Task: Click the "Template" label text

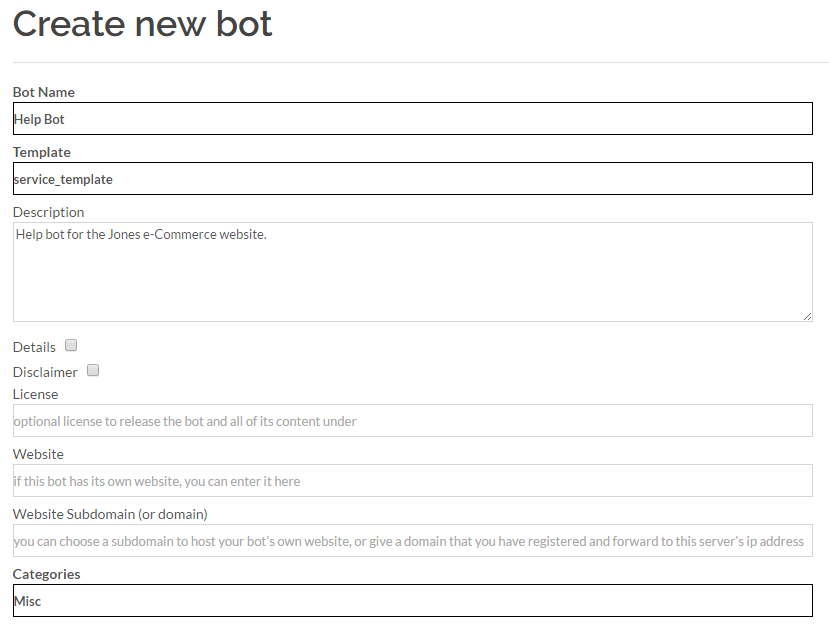Action: 42,152
